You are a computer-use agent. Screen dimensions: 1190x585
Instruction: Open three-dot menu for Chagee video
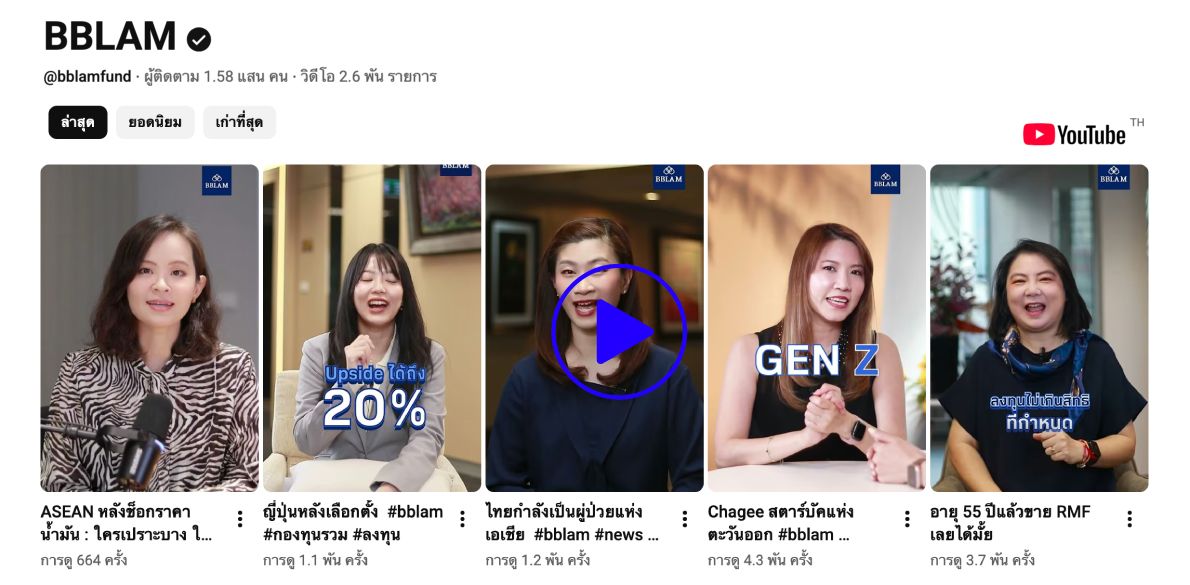907,519
